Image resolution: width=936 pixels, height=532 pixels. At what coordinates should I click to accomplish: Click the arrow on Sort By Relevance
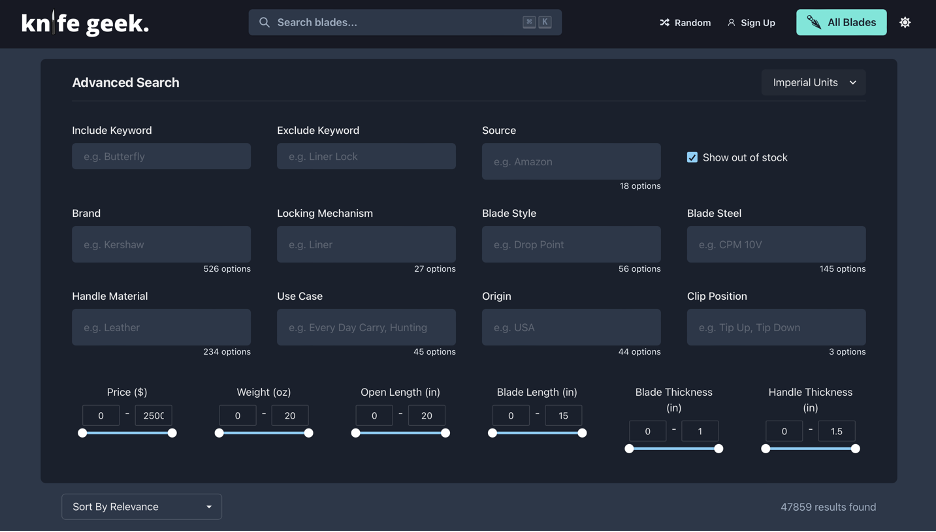(x=209, y=507)
